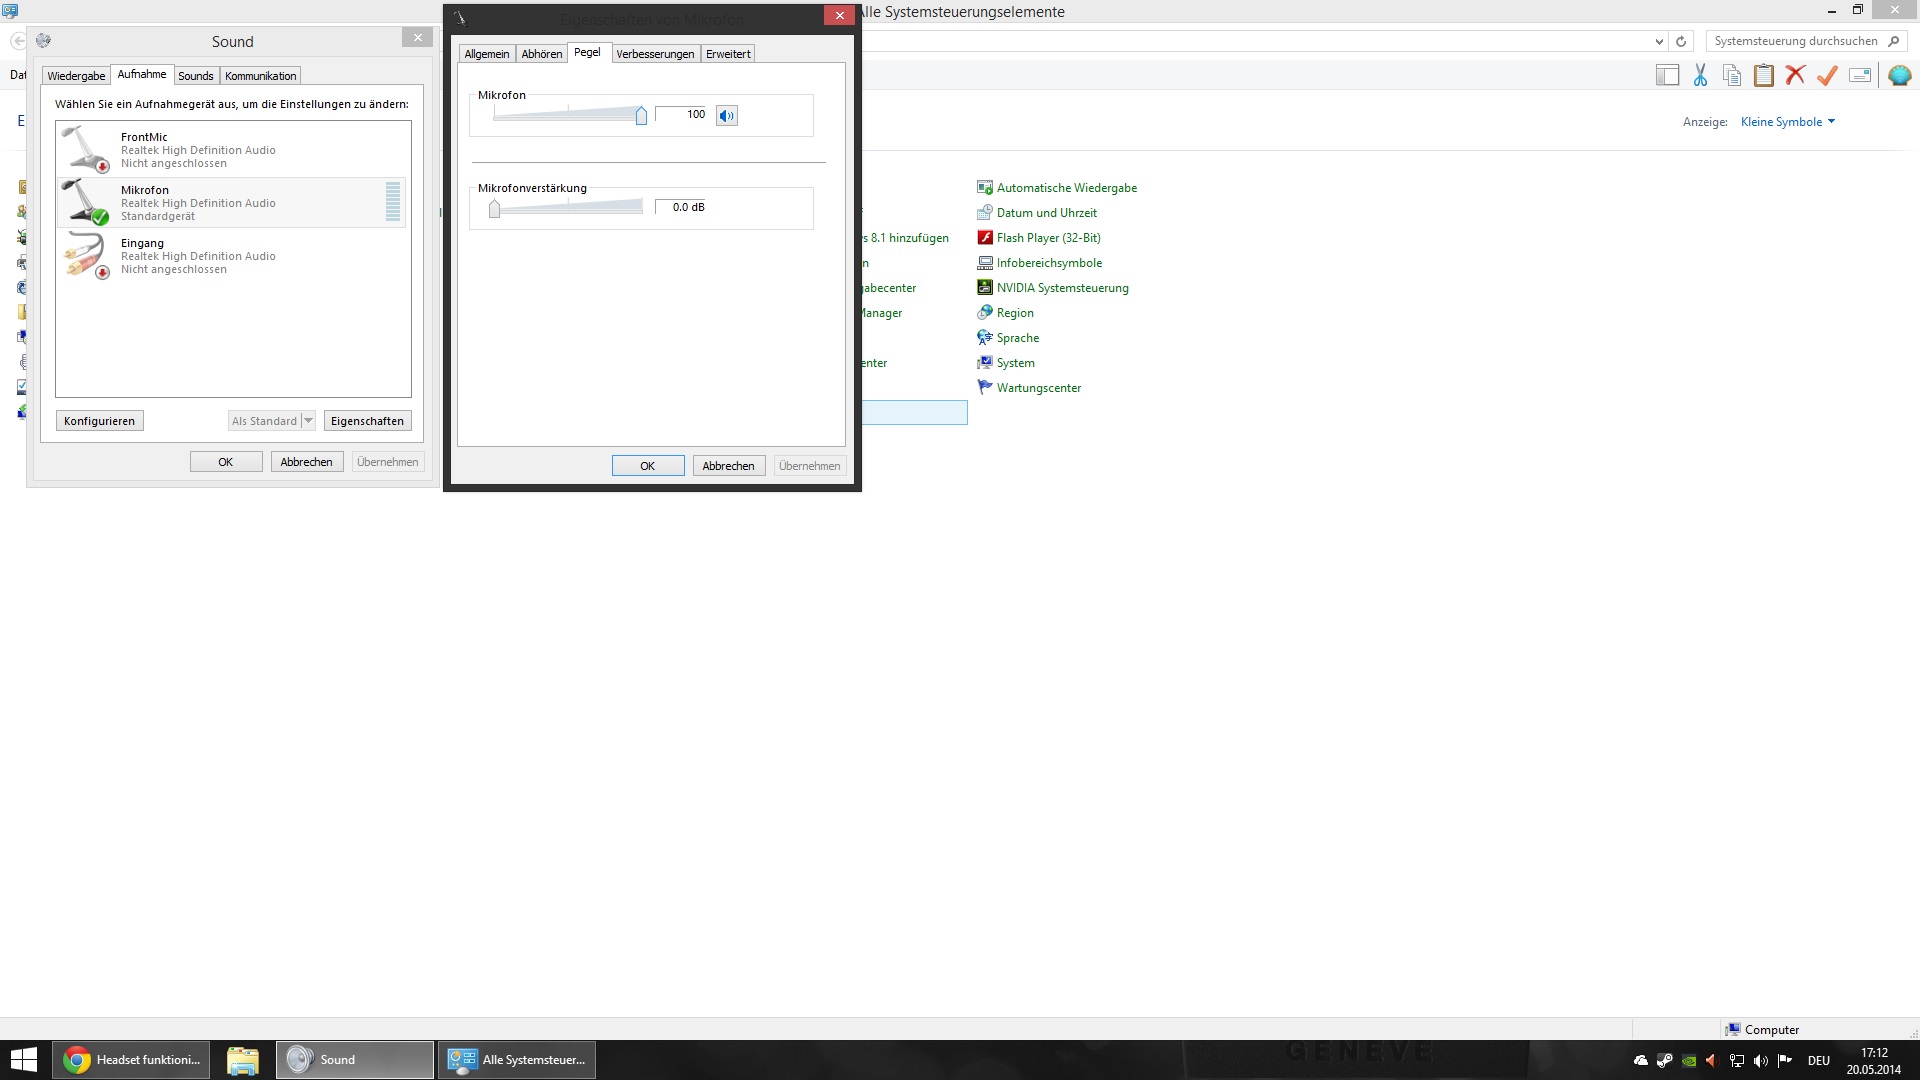
Task: Open Chrome window in the taskbar
Action: coord(132,1060)
